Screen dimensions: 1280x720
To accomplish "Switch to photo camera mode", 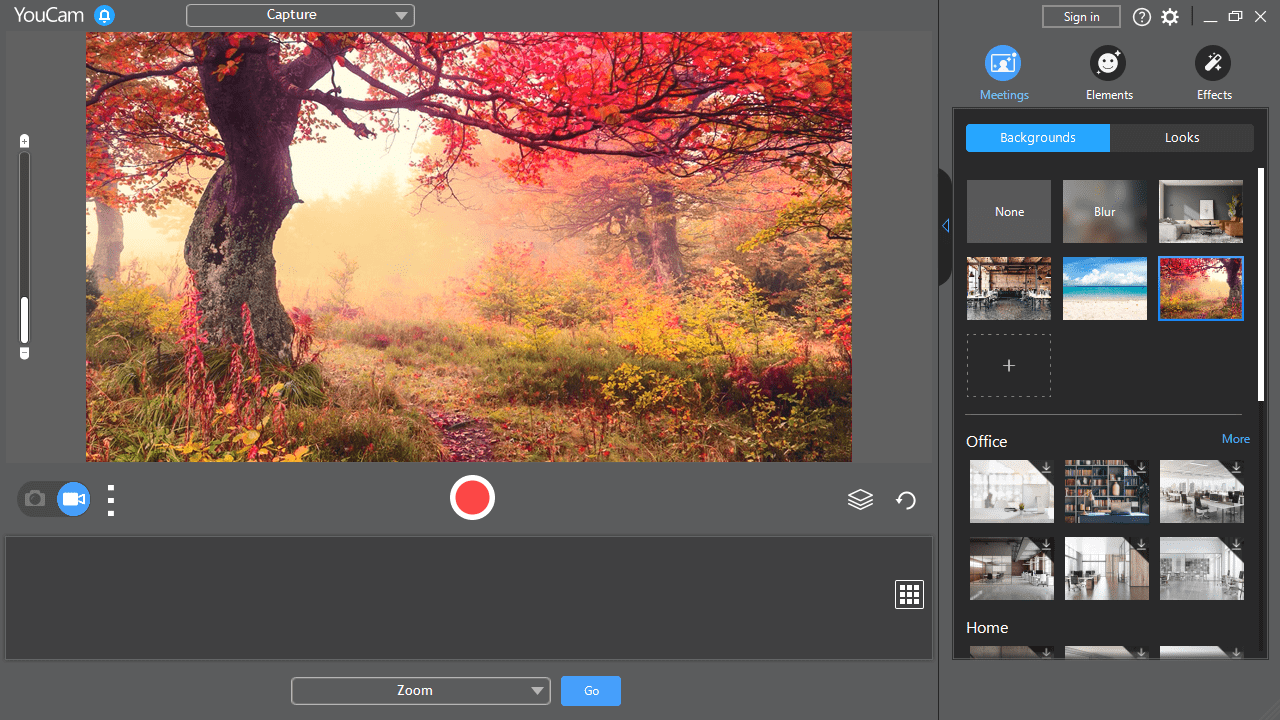I will (x=35, y=498).
